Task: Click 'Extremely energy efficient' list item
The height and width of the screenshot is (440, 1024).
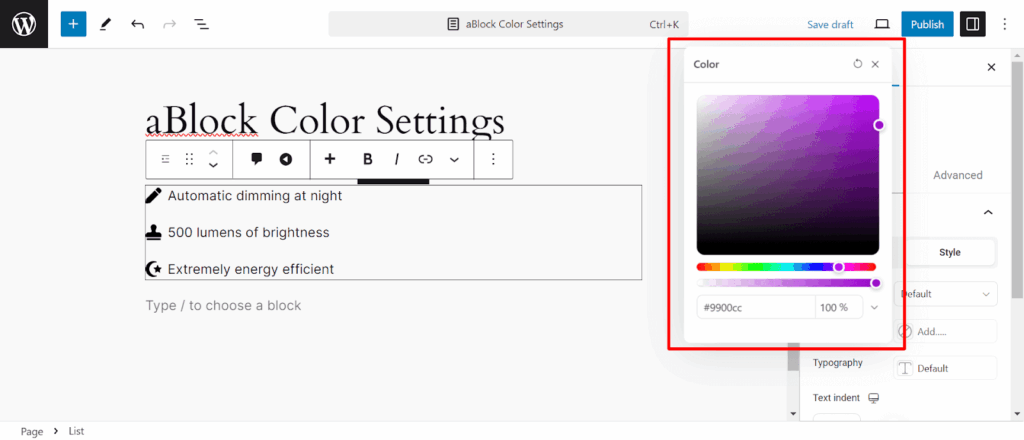Action: point(251,269)
